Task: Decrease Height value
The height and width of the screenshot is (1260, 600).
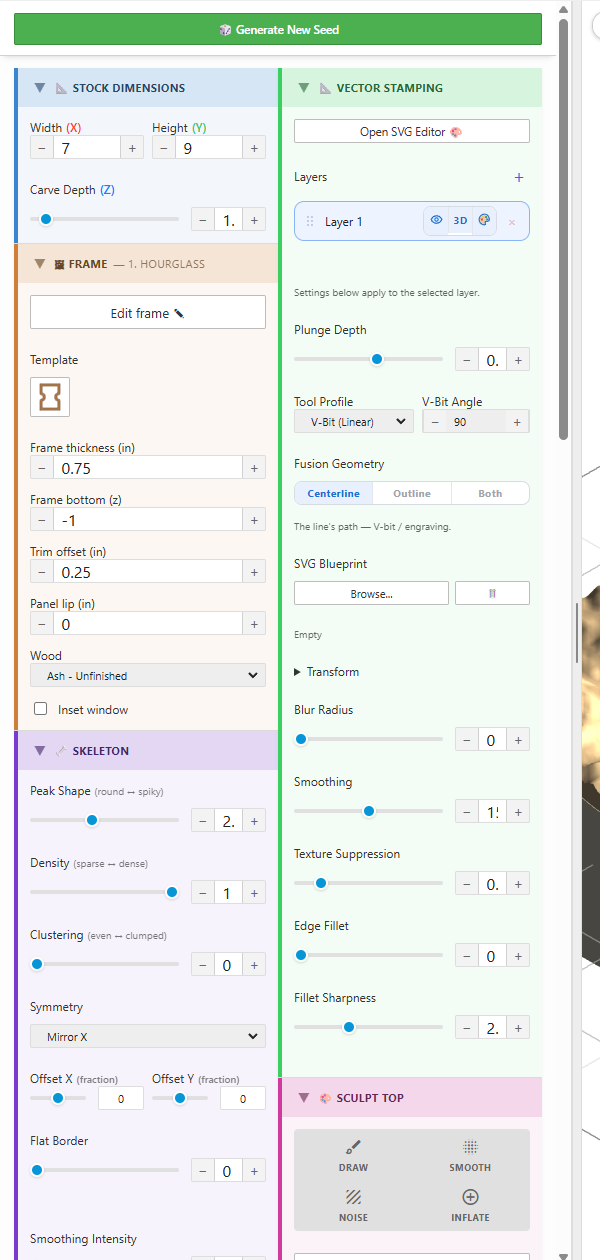Action: pos(163,147)
